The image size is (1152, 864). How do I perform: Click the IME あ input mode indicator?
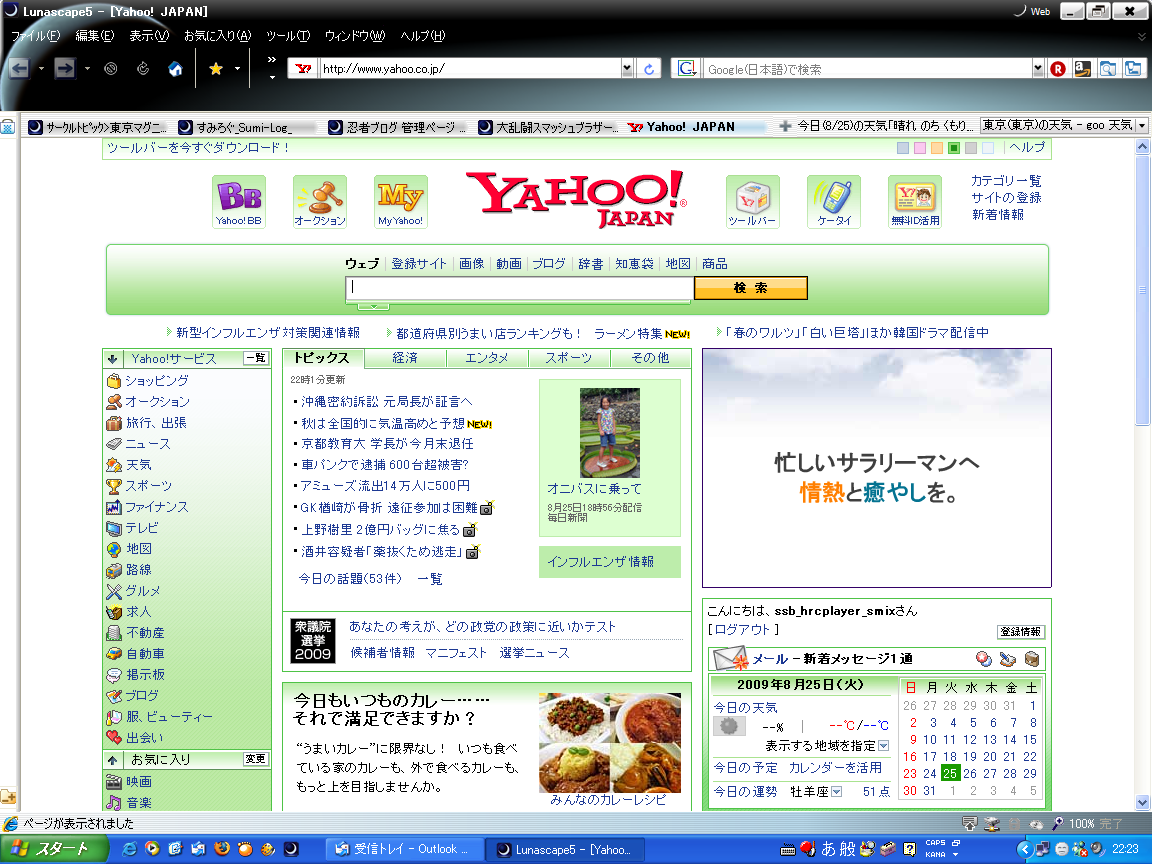click(x=828, y=849)
